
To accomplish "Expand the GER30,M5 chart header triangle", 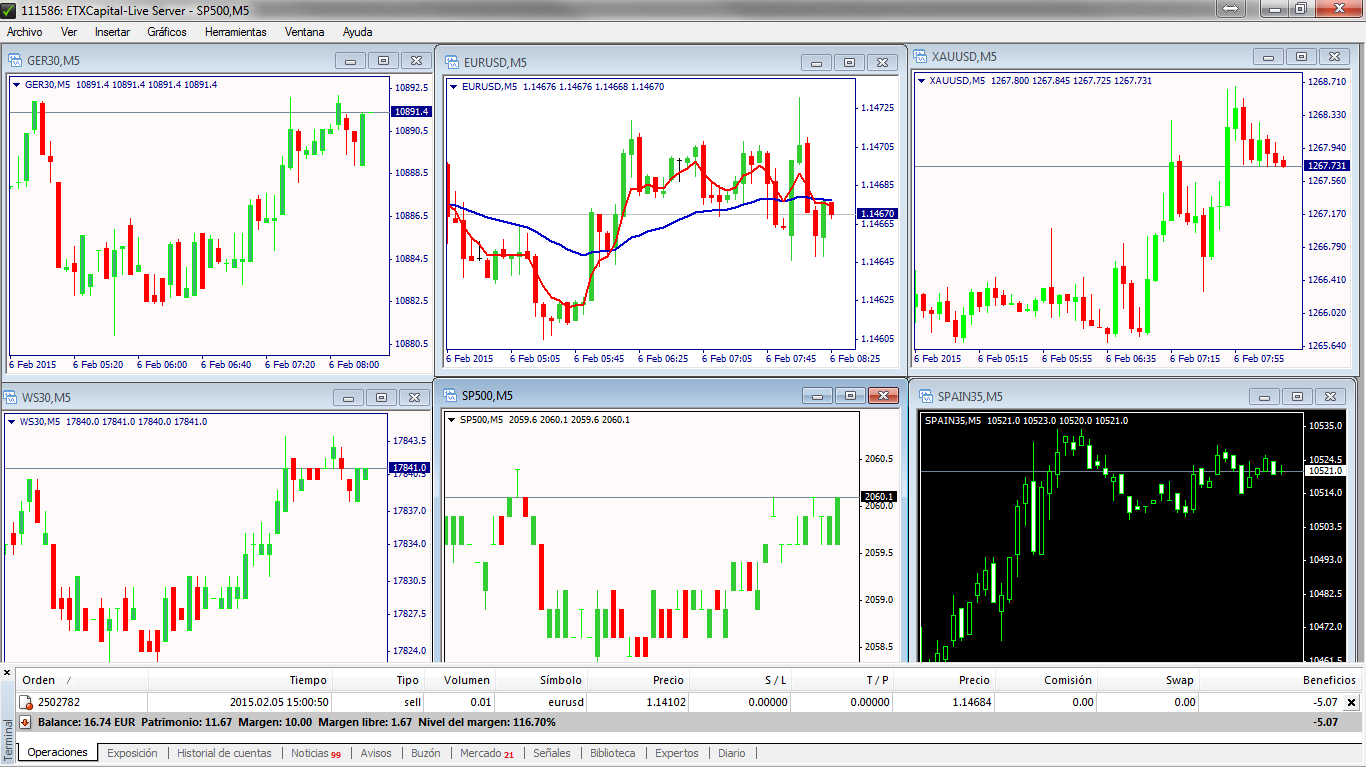I will [17, 85].
